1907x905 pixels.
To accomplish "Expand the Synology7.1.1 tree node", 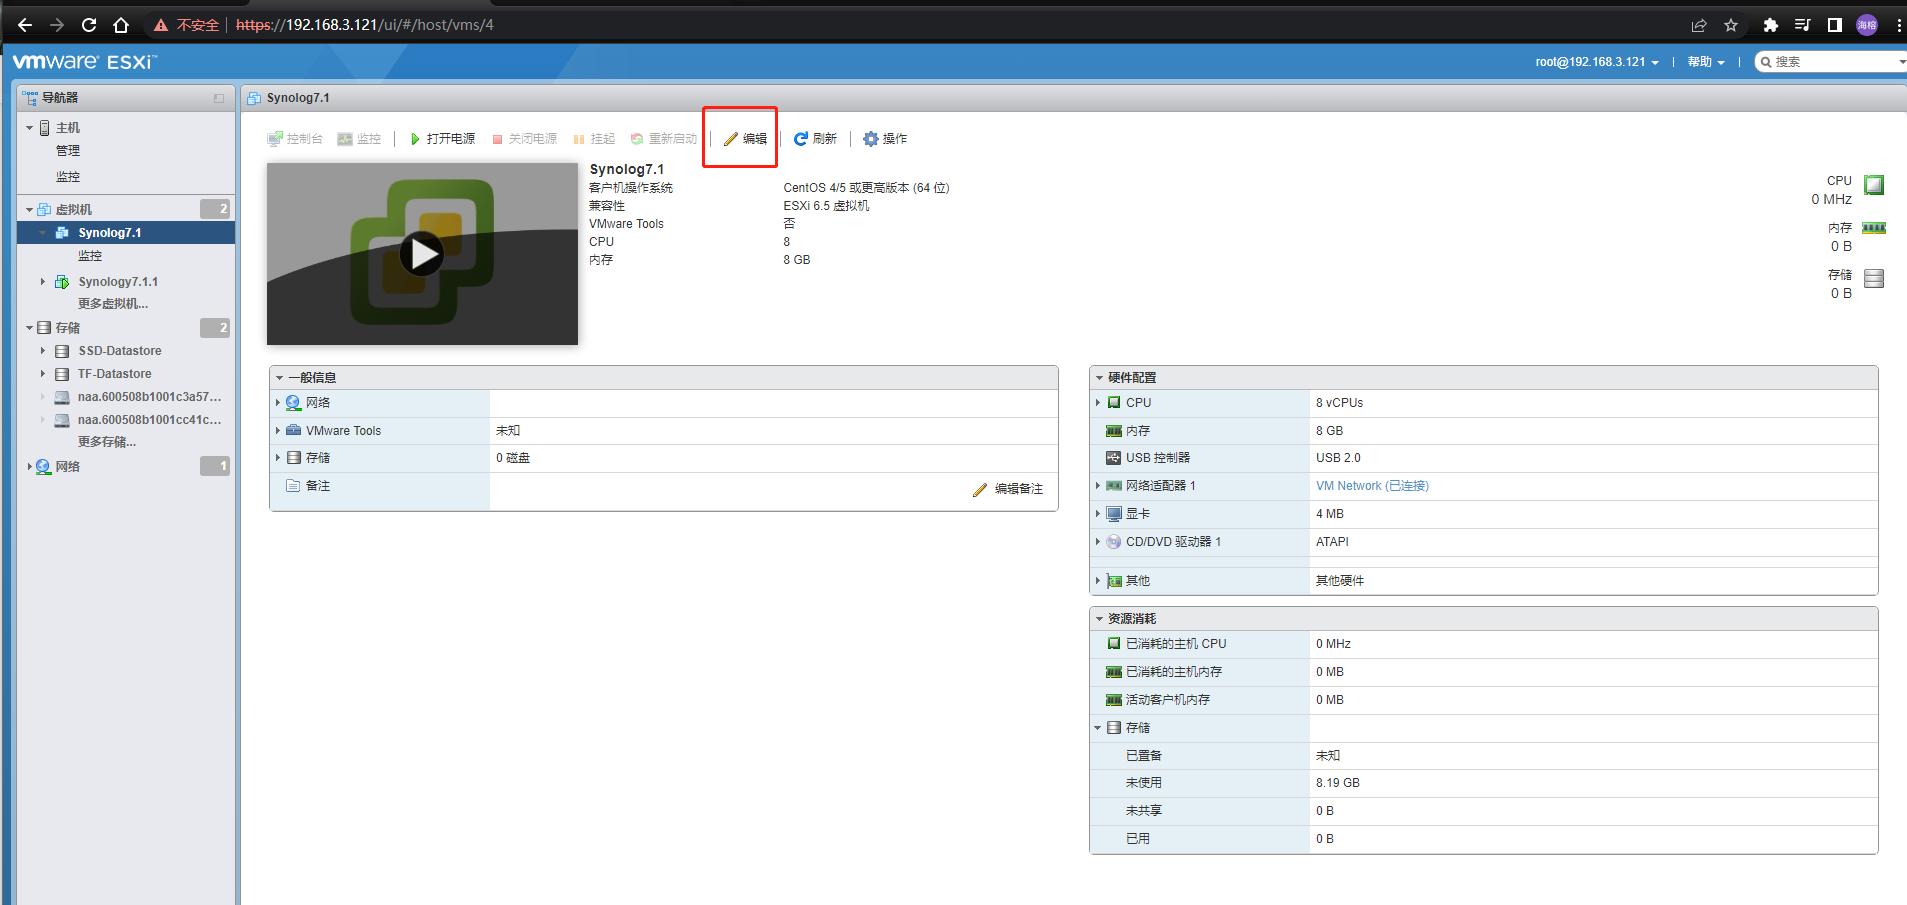I will click(x=43, y=282).
